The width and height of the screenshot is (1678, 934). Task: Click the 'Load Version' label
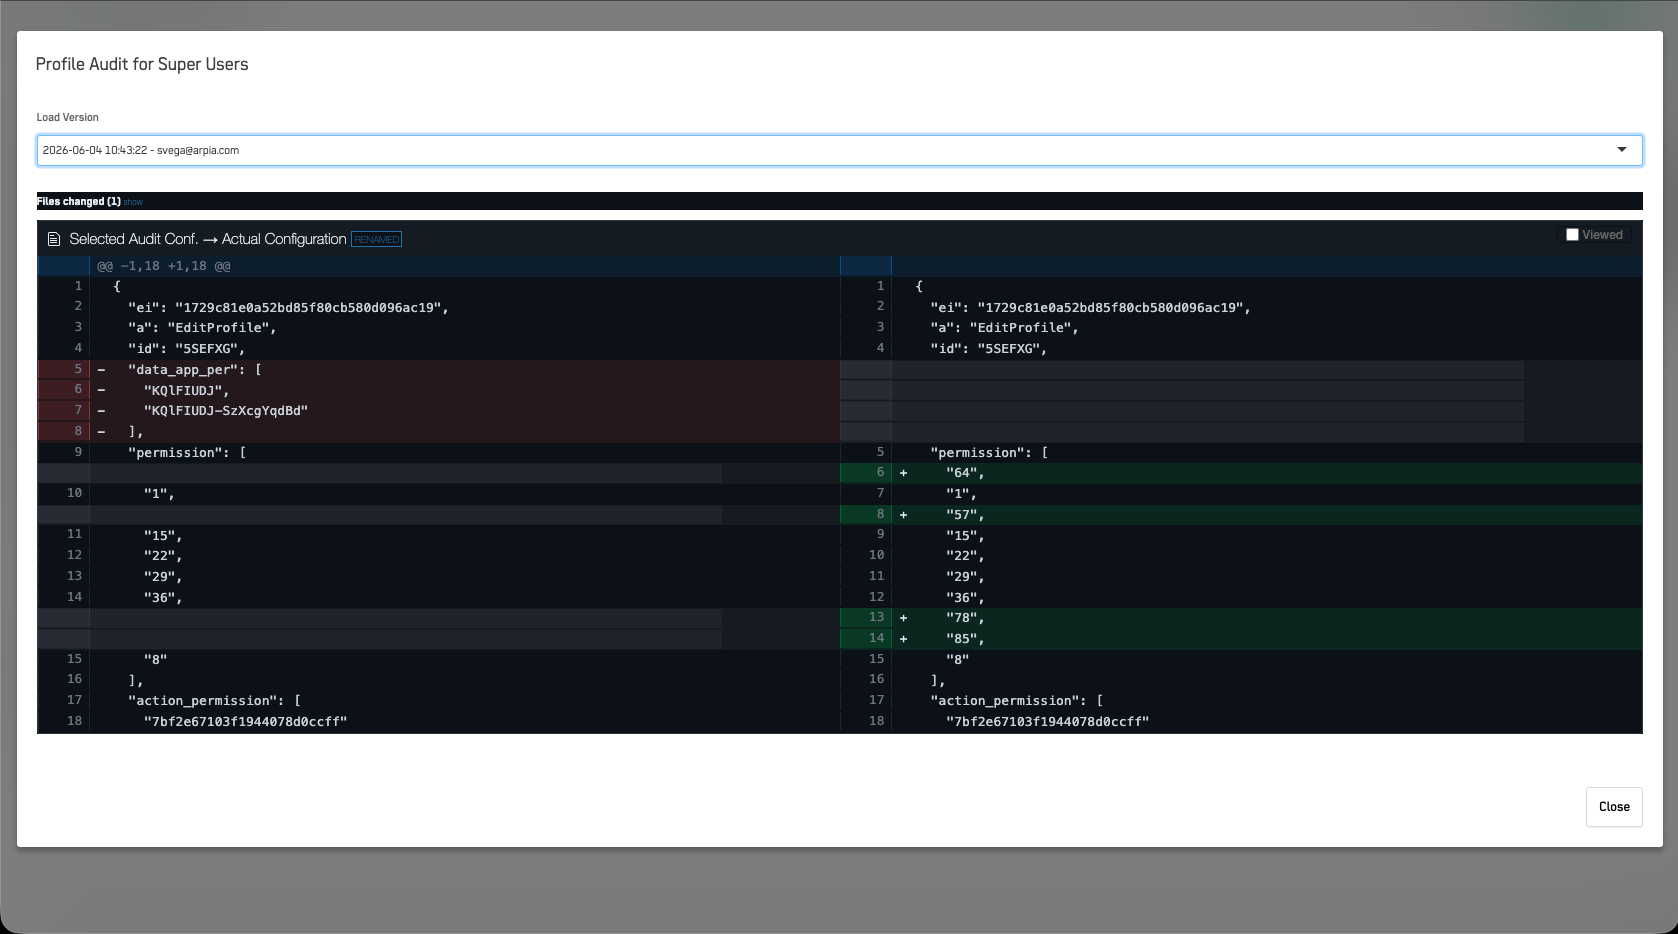[x=68, y=117]
